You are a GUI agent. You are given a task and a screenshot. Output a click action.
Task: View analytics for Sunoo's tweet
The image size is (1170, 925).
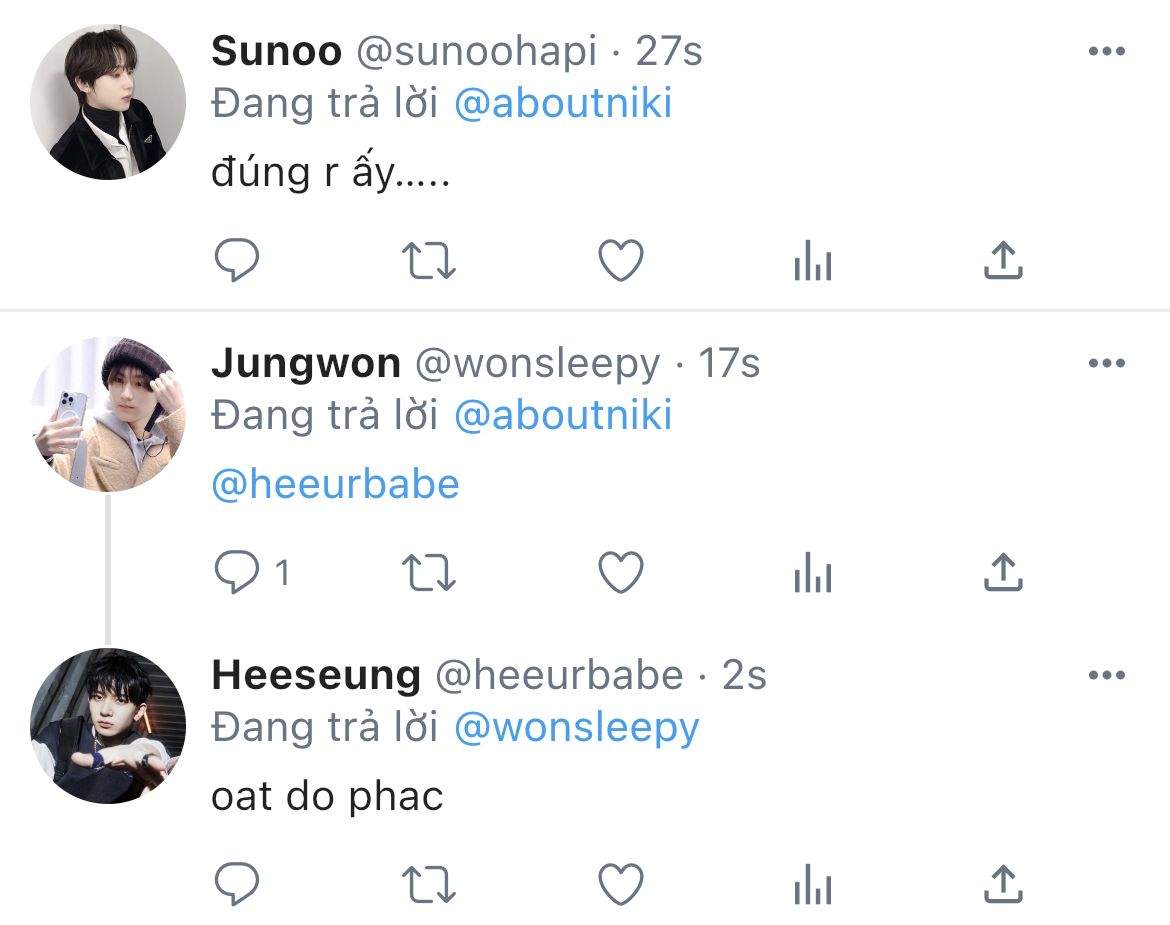[812, 262]
